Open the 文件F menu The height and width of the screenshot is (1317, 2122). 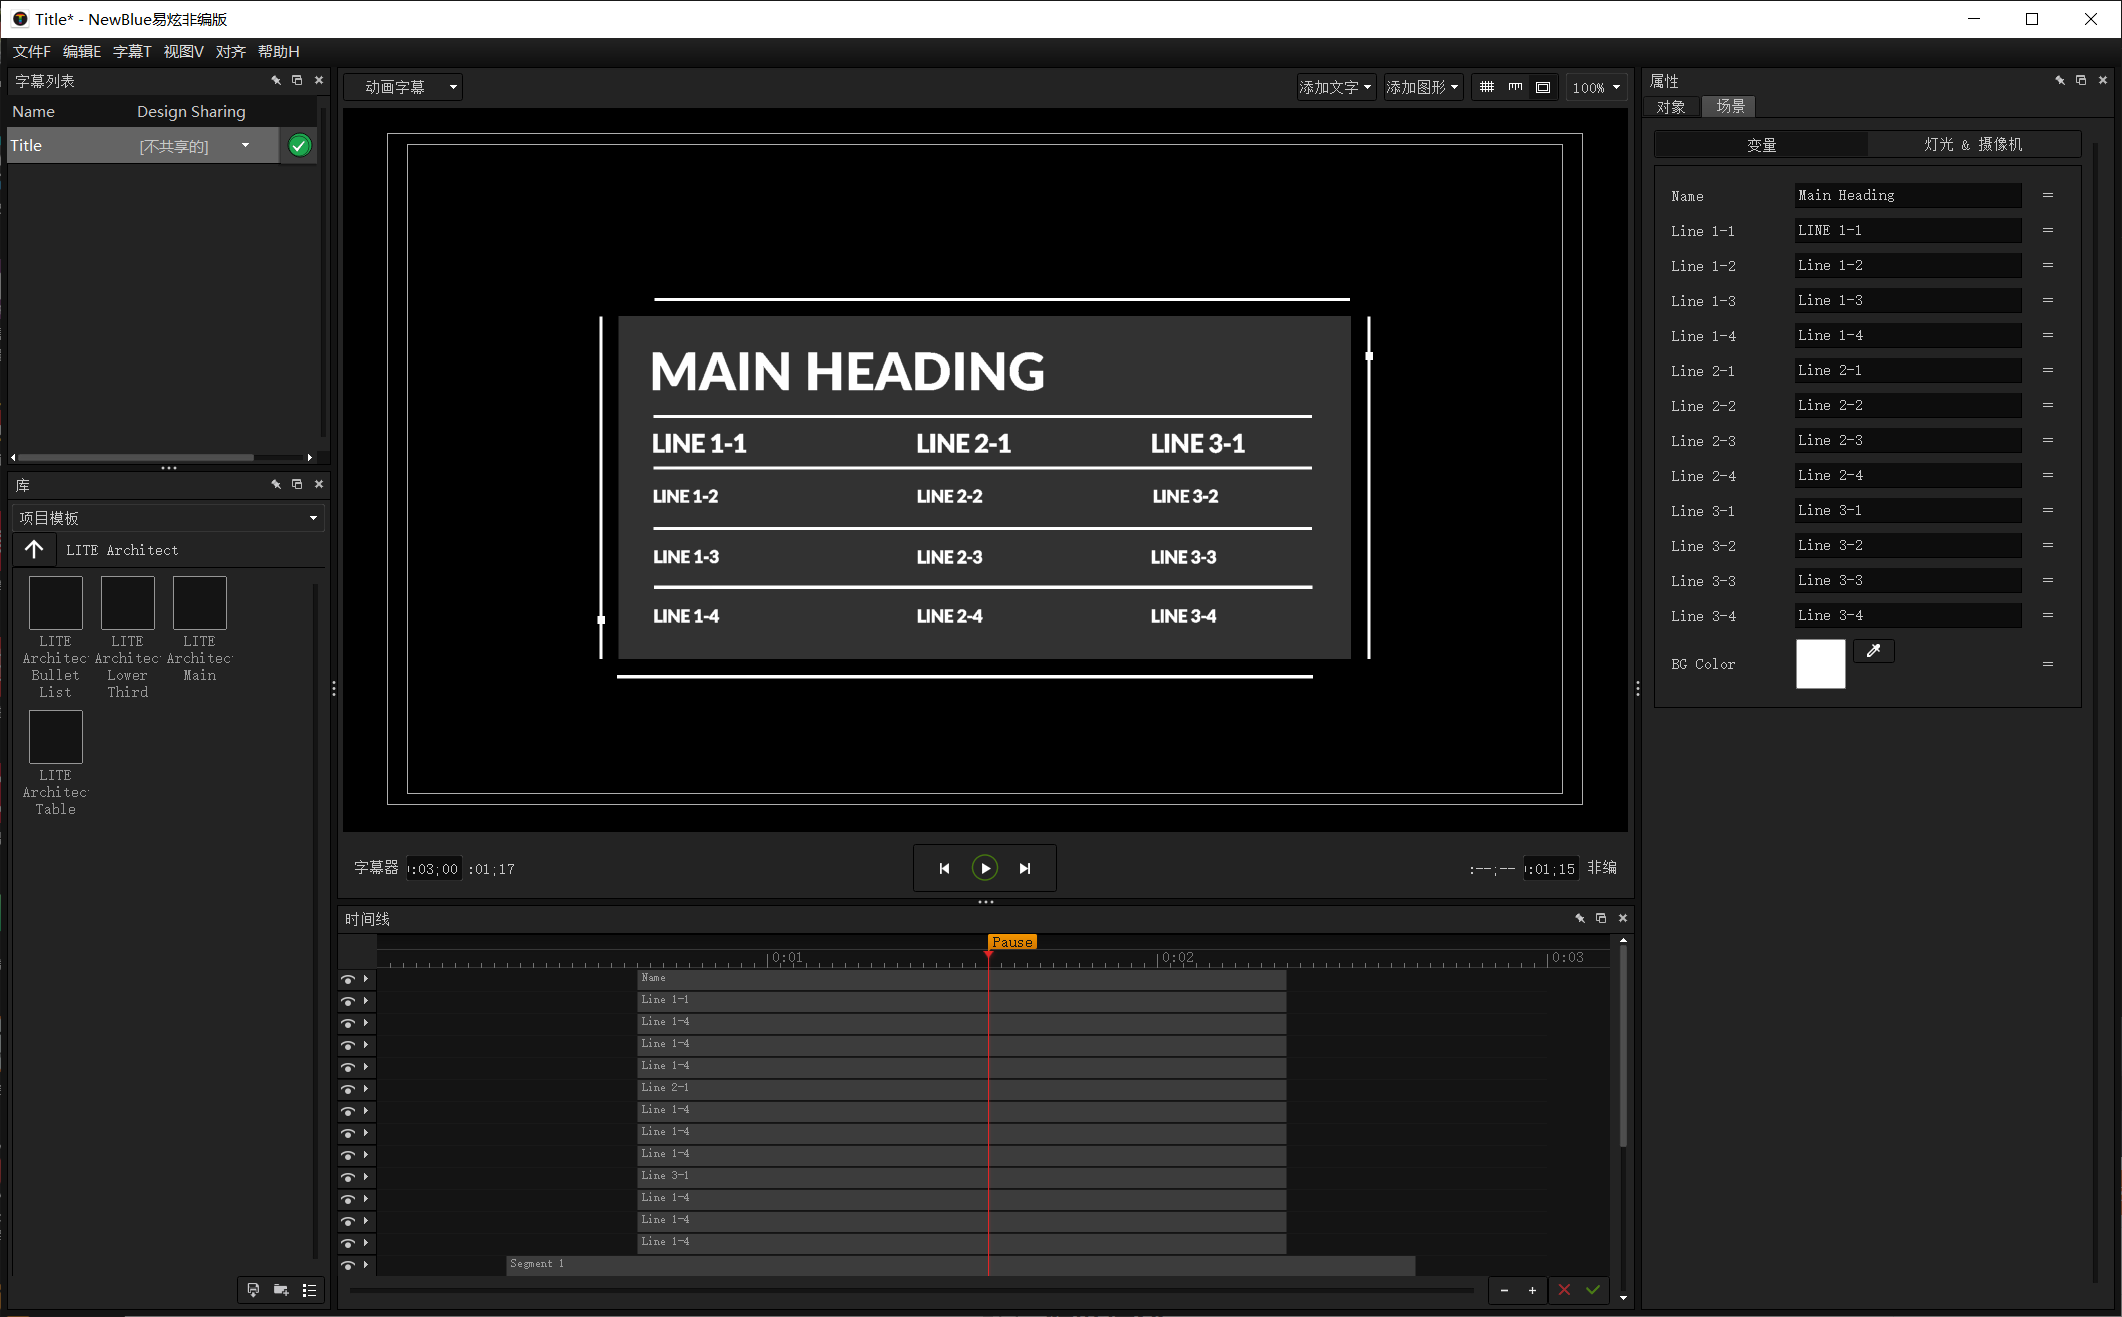coord(31,51)
